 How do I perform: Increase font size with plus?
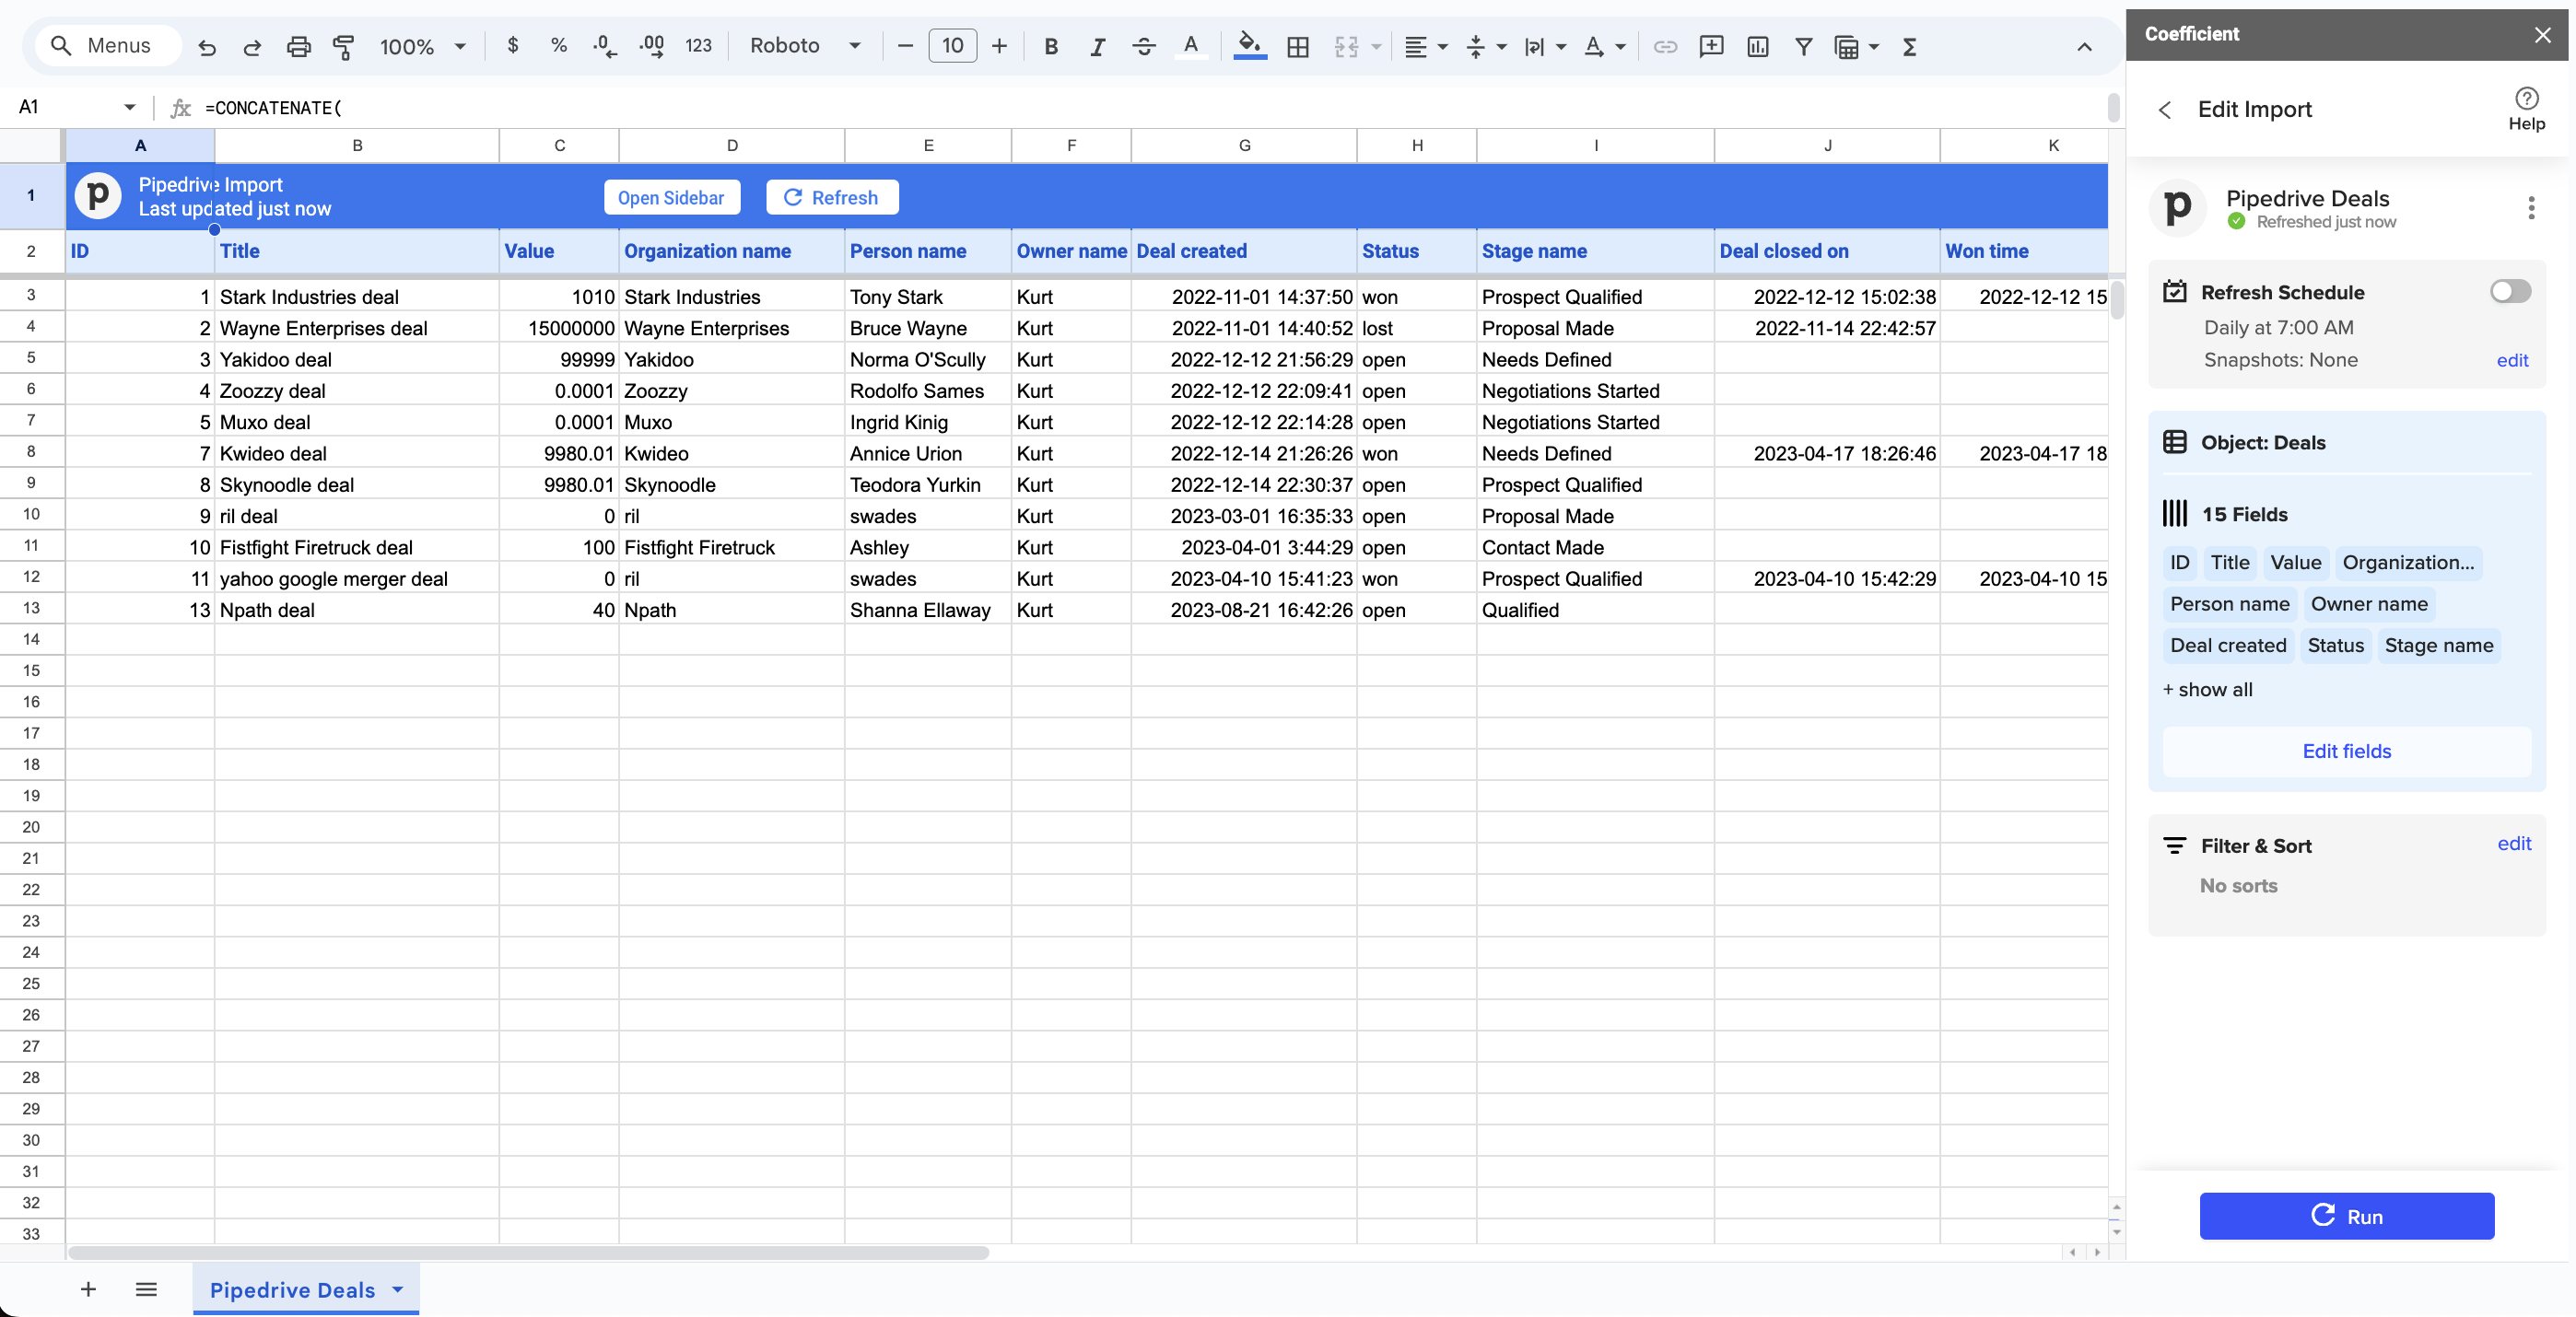pos(999,46)
